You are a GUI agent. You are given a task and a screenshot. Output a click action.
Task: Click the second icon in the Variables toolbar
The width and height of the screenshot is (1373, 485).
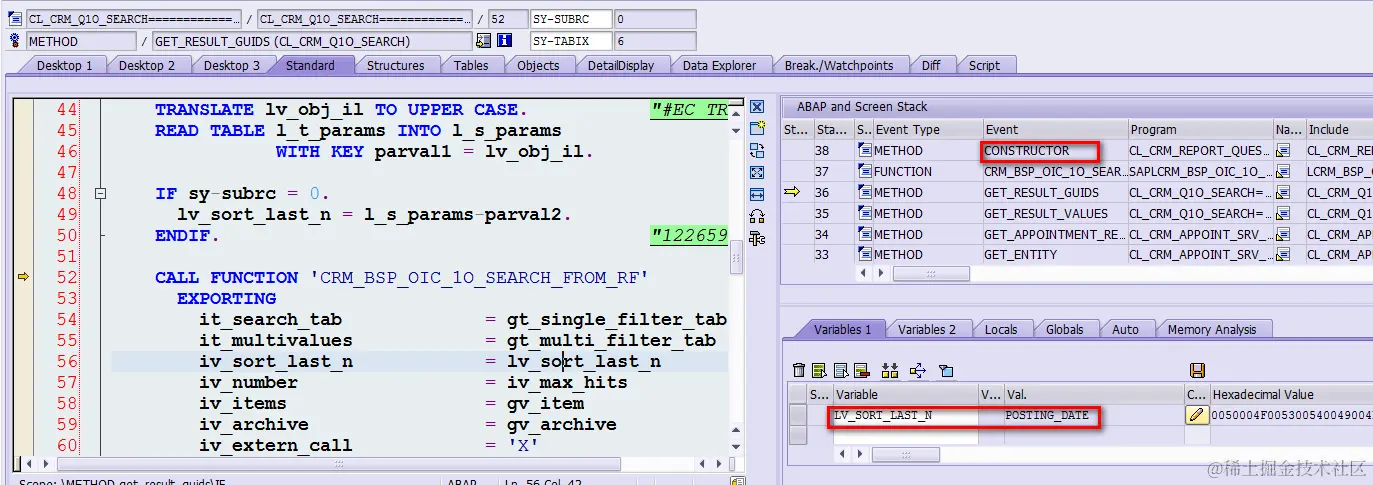click(819, 370)
